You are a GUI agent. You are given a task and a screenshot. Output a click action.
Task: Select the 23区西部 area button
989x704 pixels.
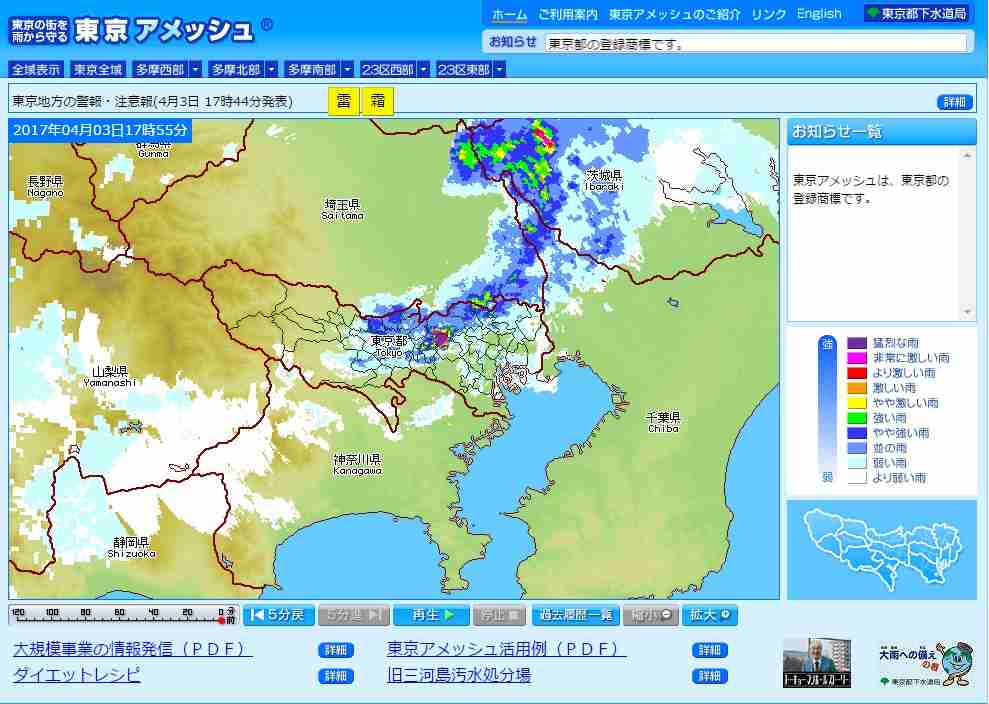[388, 69]
